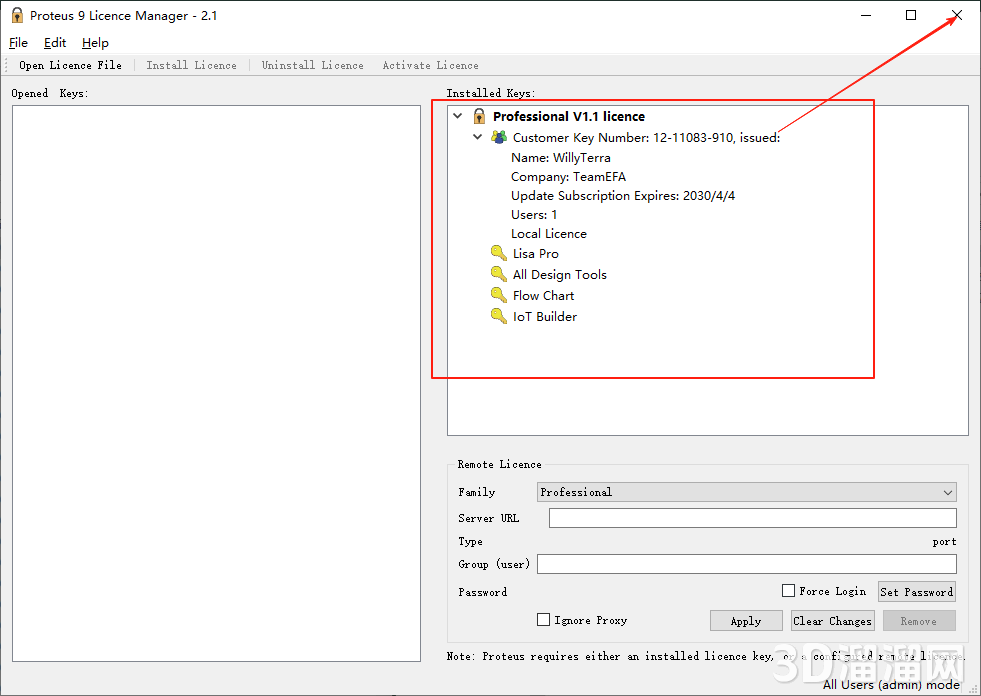Click the Group (user) text field
The image size is (981, 696).
click(x=746, y=564)
